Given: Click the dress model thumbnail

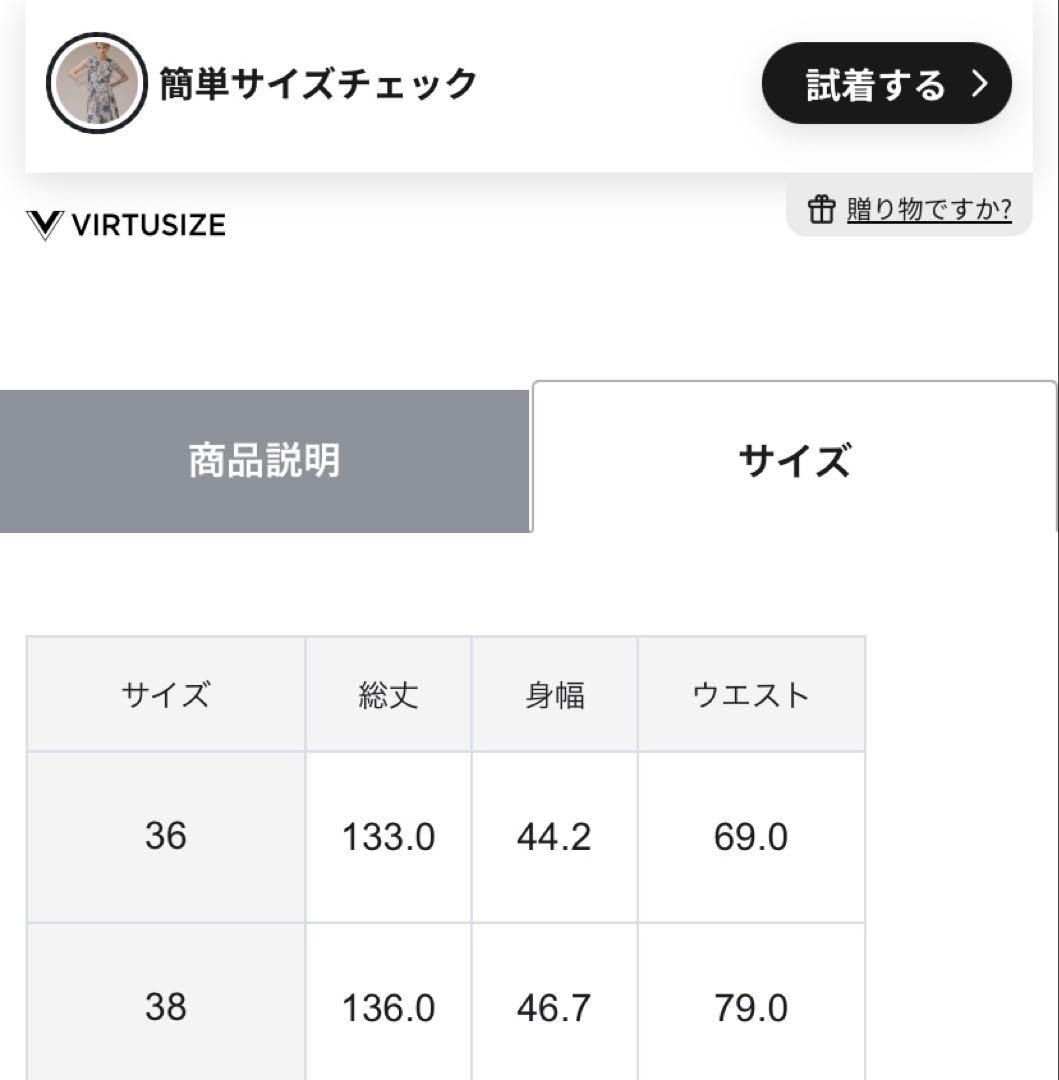Looking at the screenshot, I should pos(97,84).
